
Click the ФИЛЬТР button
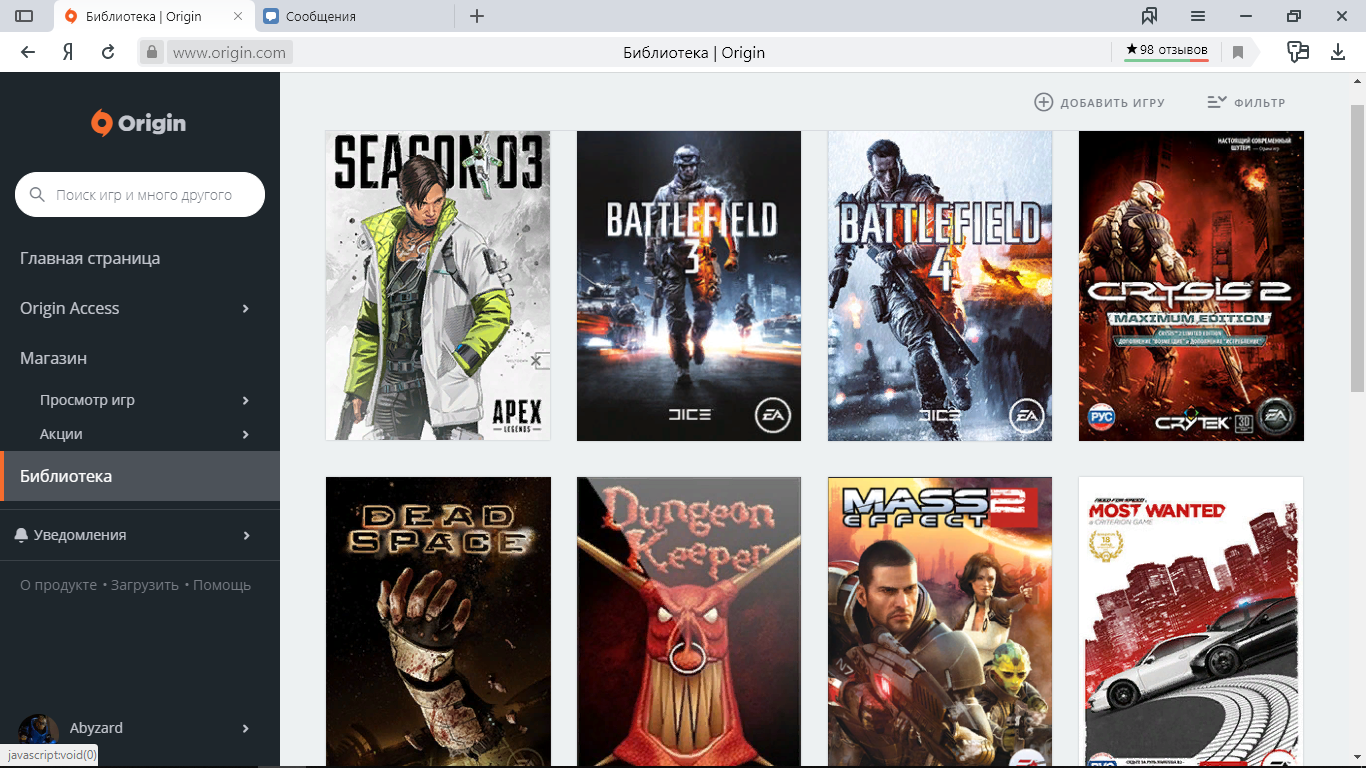(x=1246, y=102)
